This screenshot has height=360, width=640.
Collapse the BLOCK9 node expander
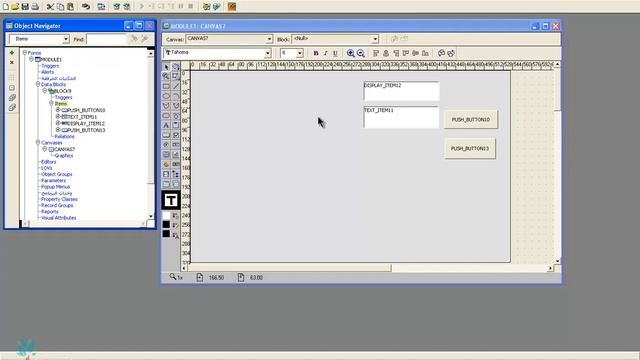point(44,91)
